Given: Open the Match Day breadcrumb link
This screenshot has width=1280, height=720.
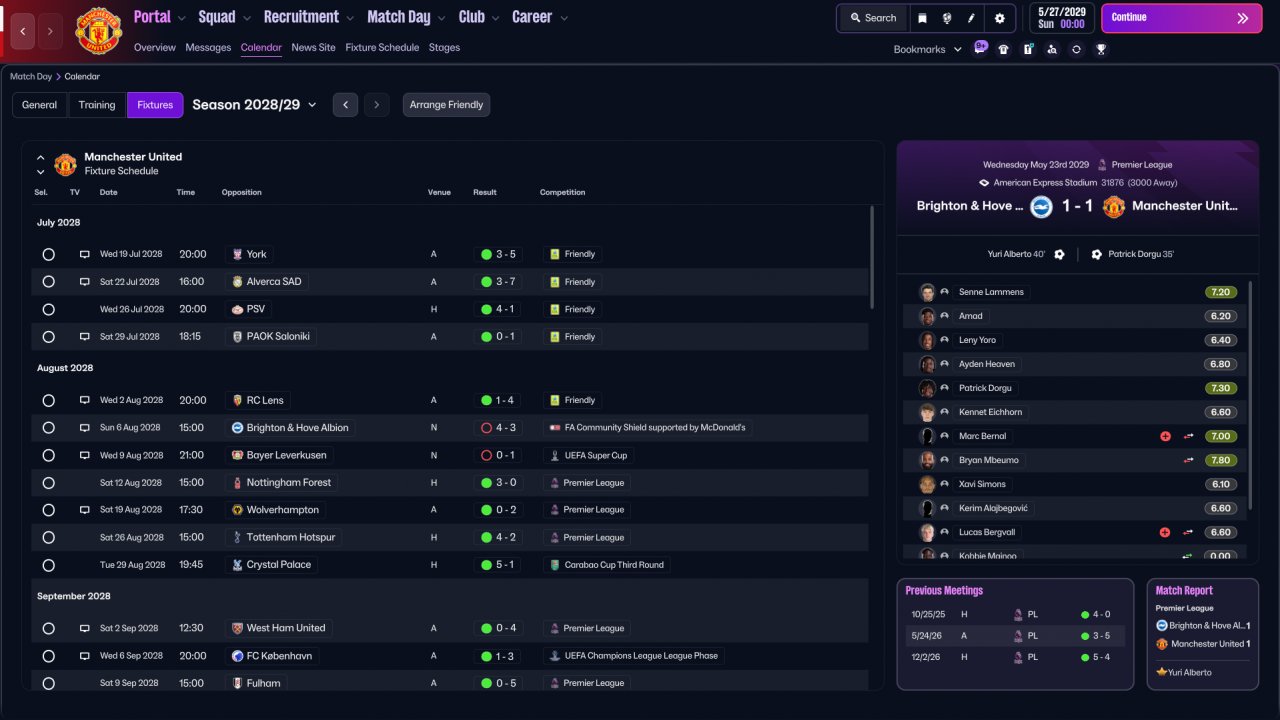Looking at the screenshot, I should pos(31,76).
